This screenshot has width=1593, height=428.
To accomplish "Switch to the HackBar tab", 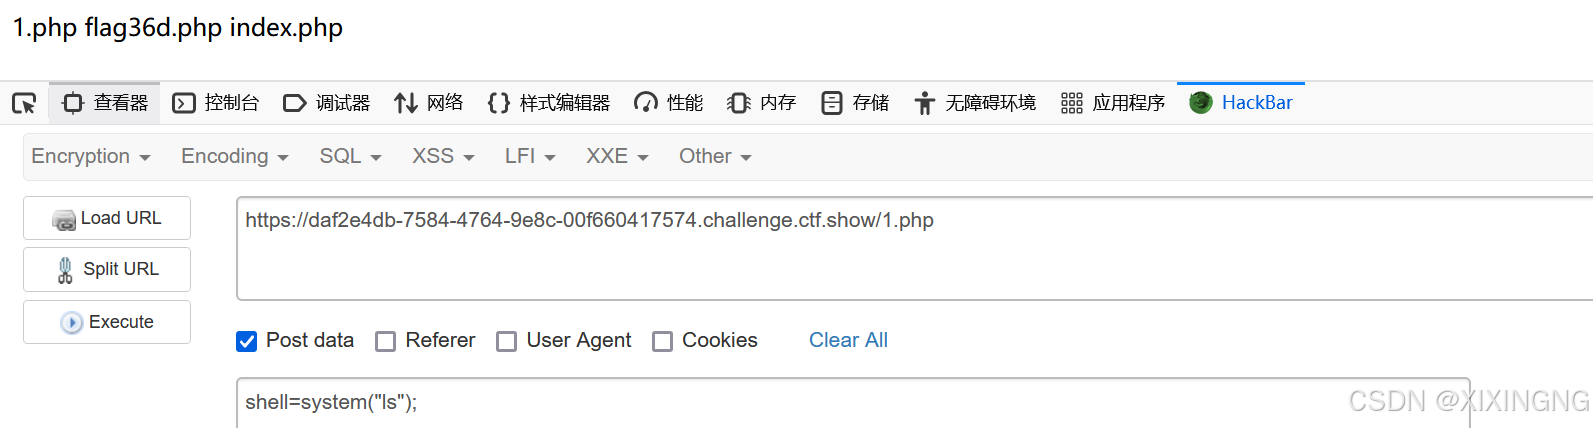I will 1241,103.
